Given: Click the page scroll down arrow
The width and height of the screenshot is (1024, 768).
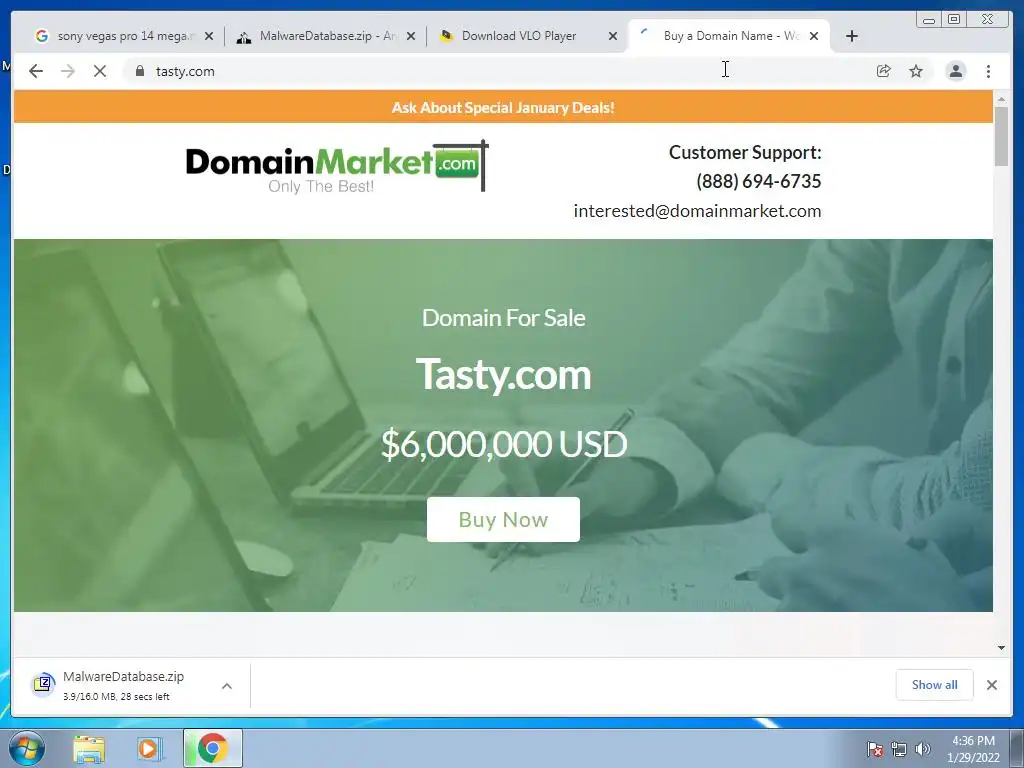Looking at the screenshot, I should click(x=1002, y=648).
